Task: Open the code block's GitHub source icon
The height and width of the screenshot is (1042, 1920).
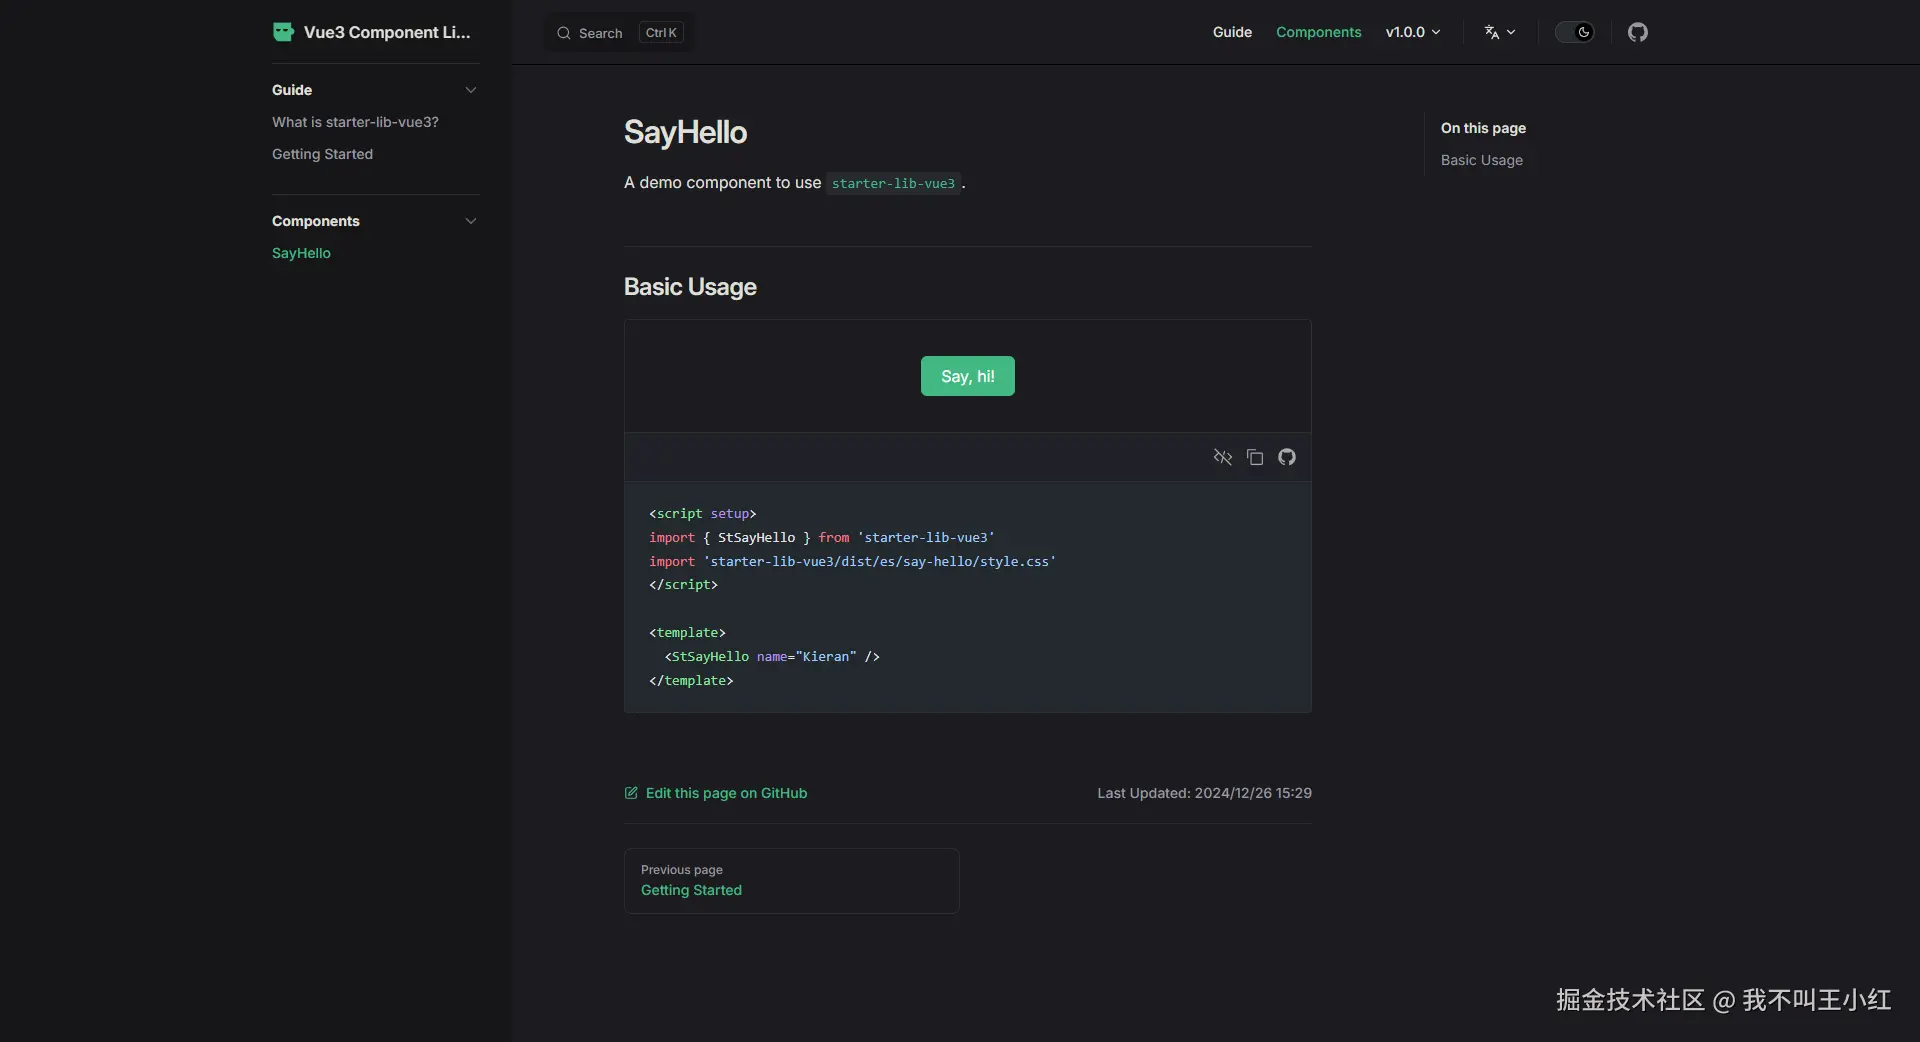Action: (x=1288, y=457)
